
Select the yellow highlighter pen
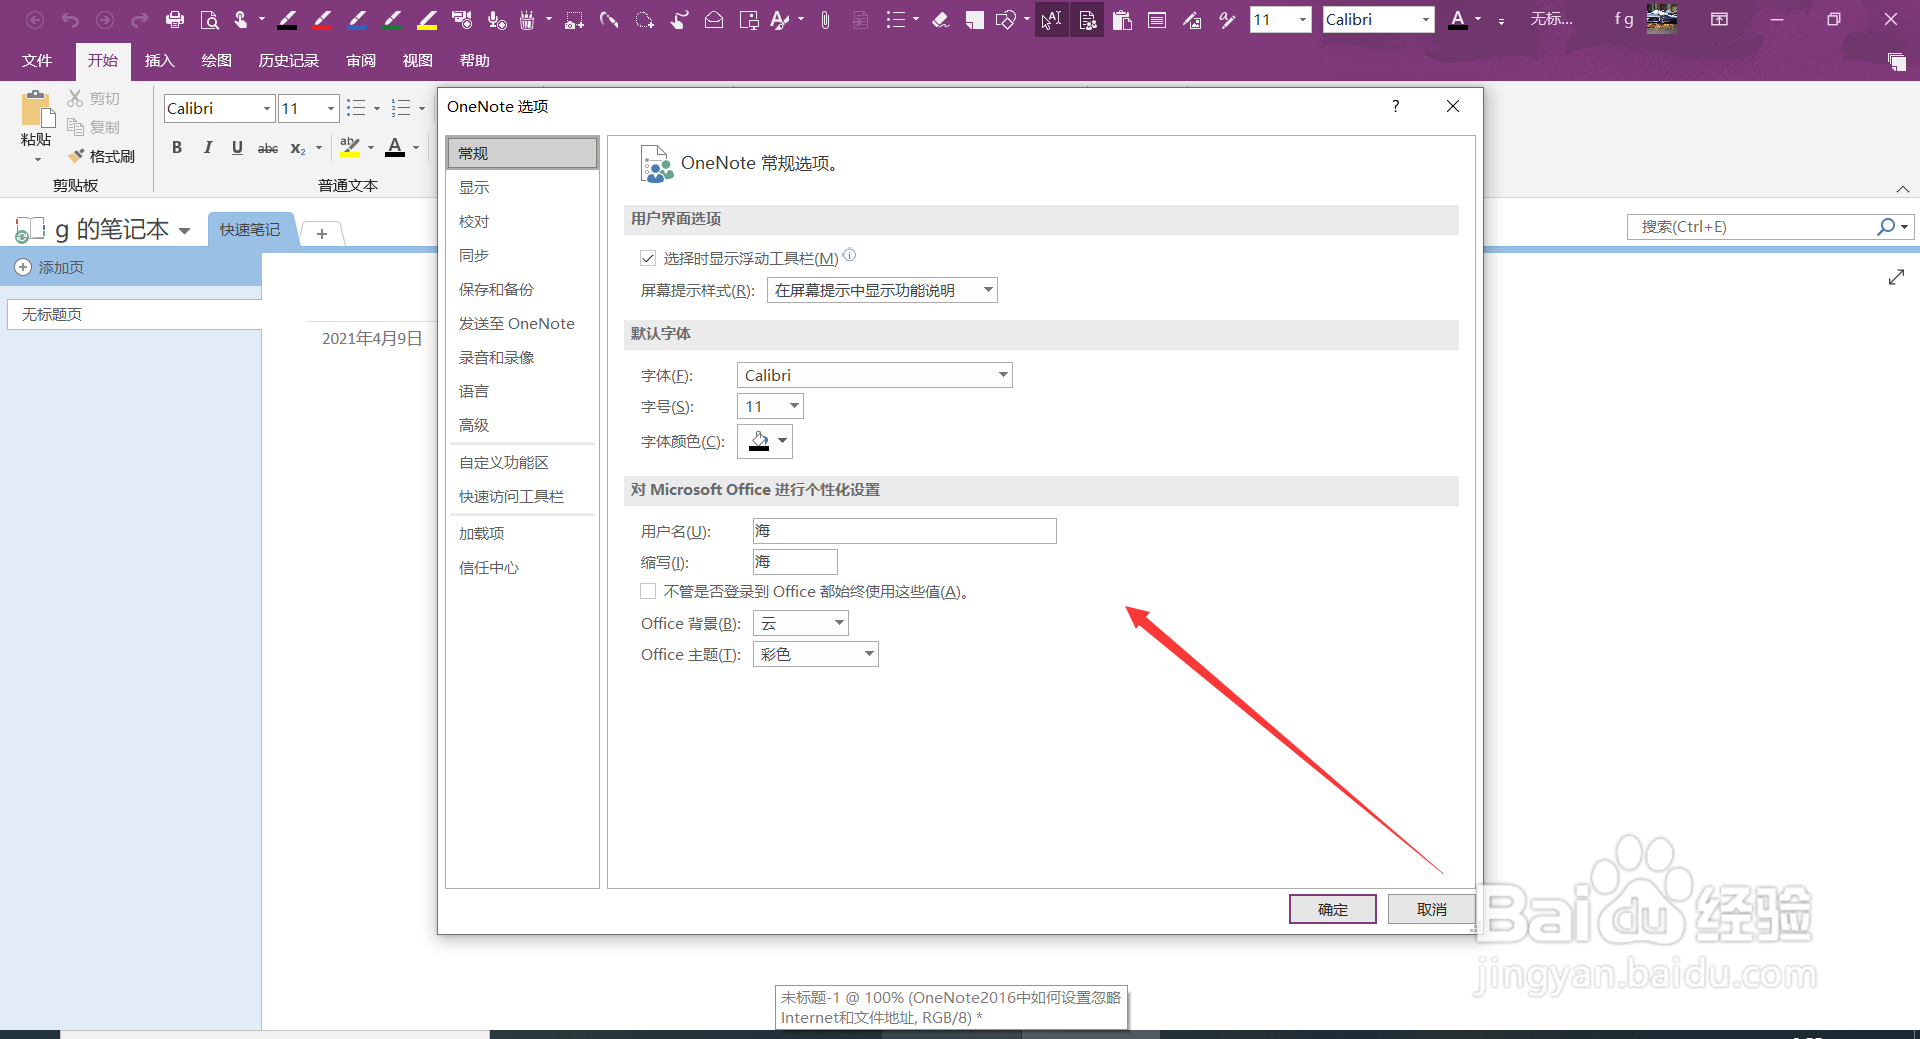(x=427, y=19)
